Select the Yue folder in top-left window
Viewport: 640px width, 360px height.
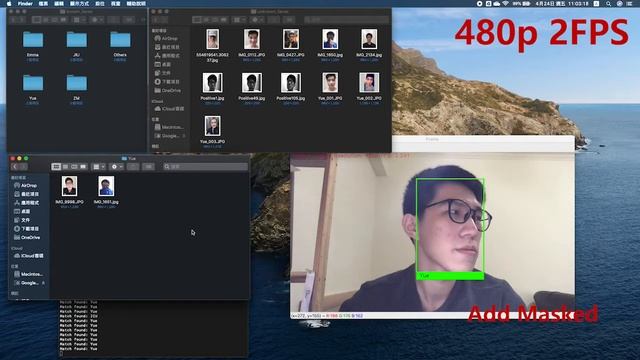click(33, 83)
